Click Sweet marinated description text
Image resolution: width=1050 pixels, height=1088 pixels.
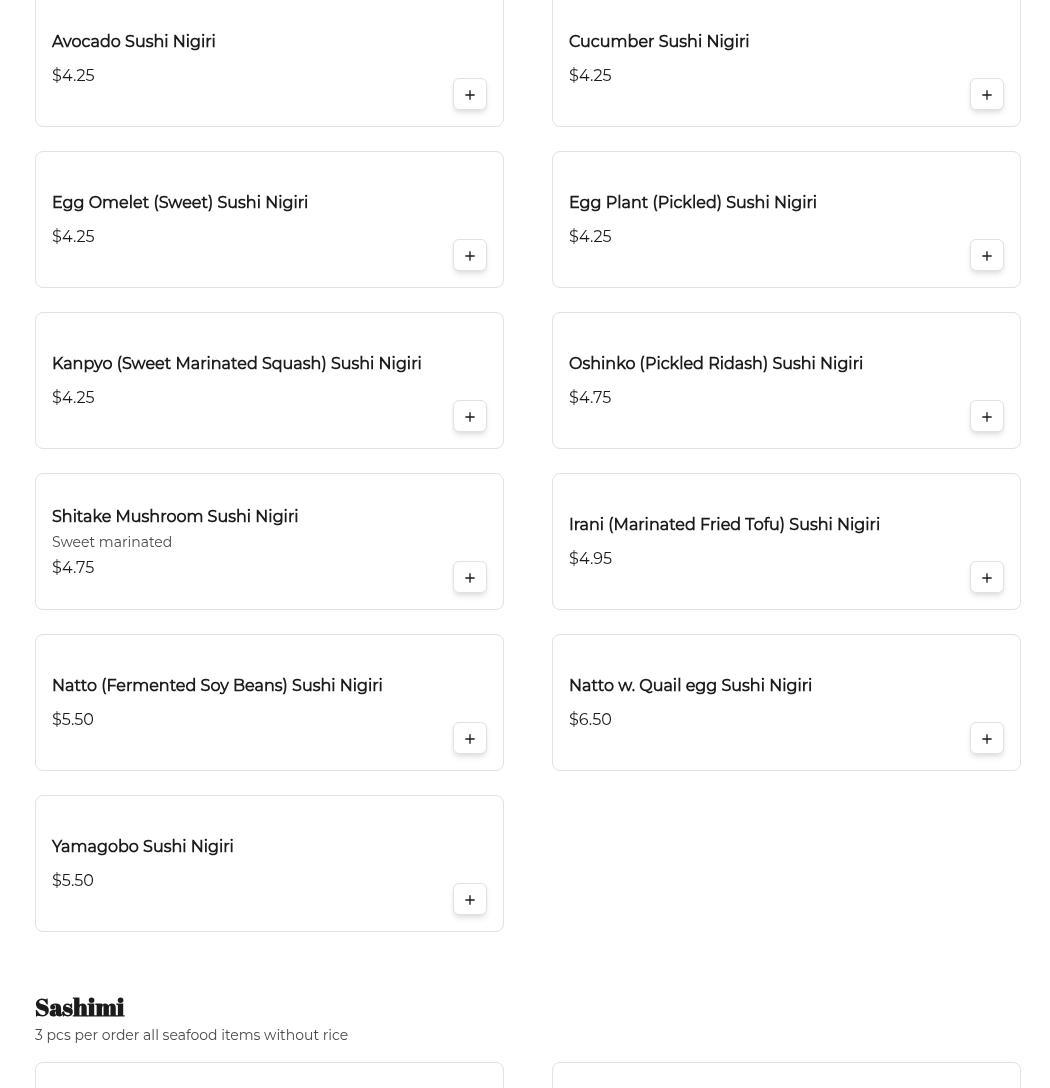(x=112, y=542)
